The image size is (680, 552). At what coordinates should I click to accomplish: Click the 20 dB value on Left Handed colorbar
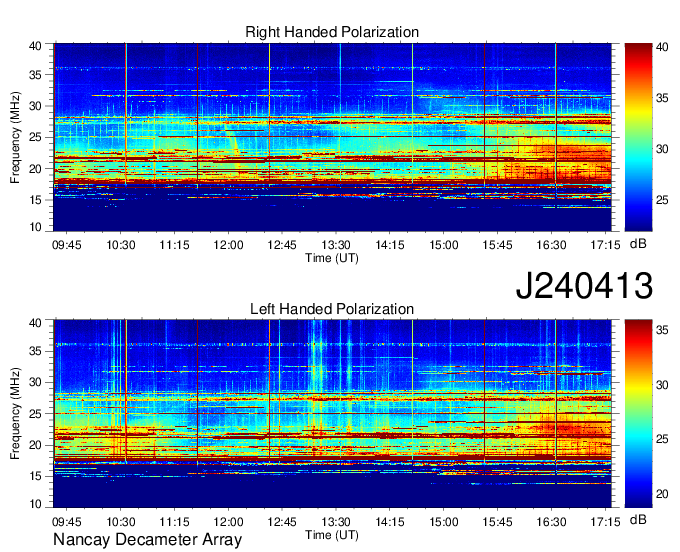click(662, 494)
